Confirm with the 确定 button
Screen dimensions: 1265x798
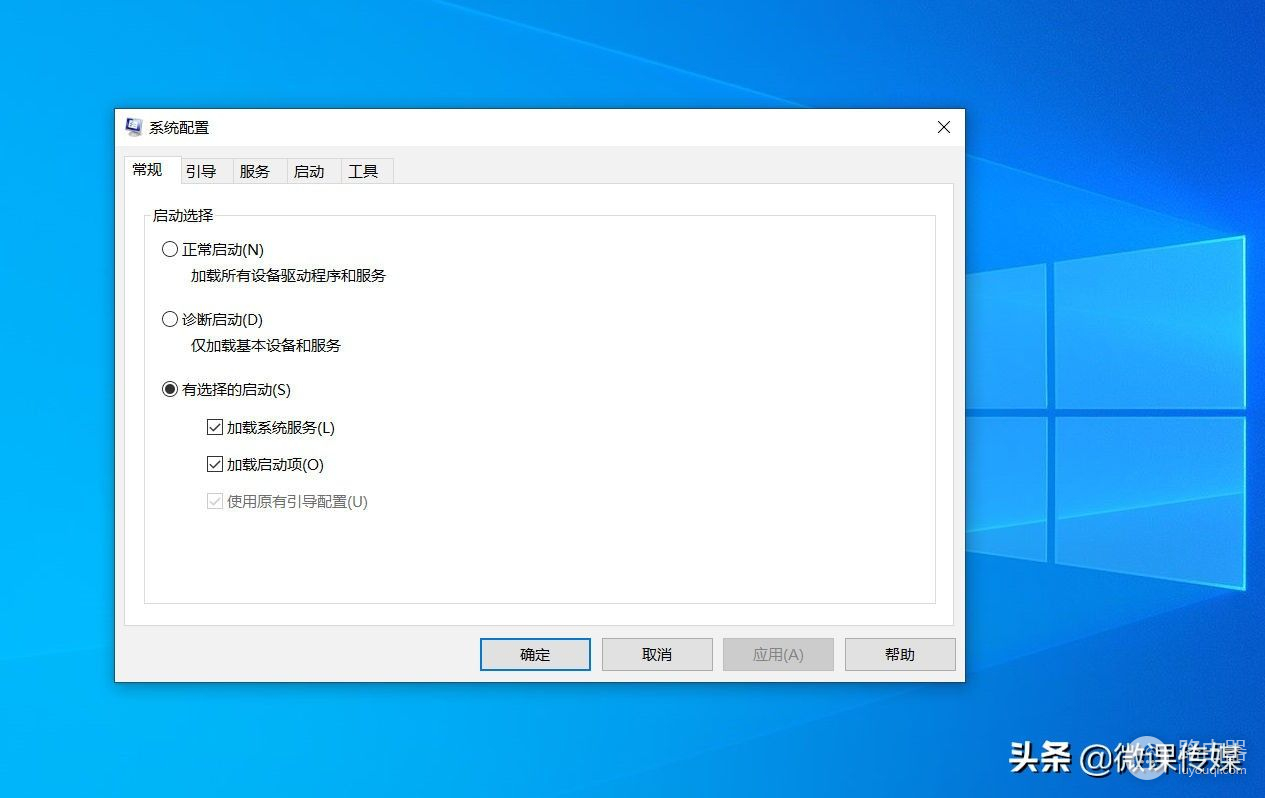tap(535, 654)
